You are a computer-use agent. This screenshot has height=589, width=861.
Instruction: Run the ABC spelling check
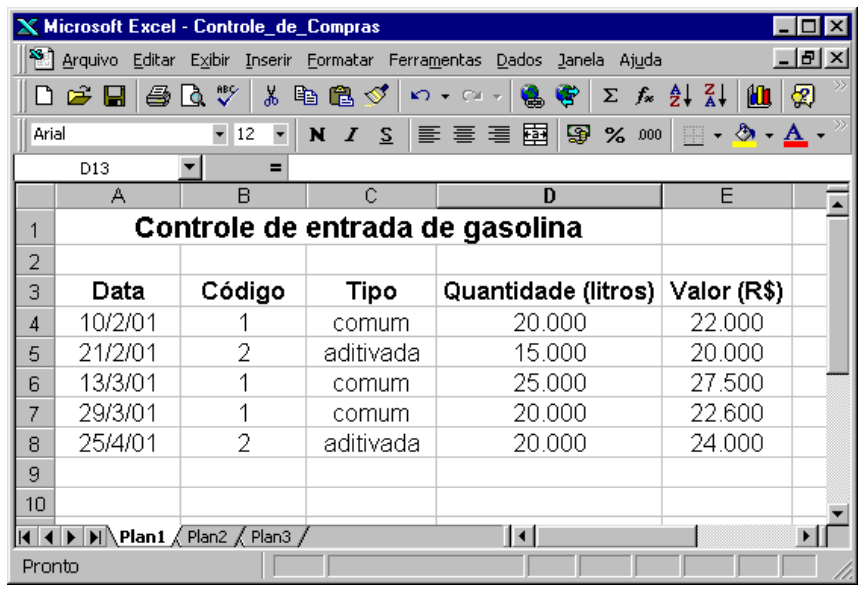tap(227, 97)
